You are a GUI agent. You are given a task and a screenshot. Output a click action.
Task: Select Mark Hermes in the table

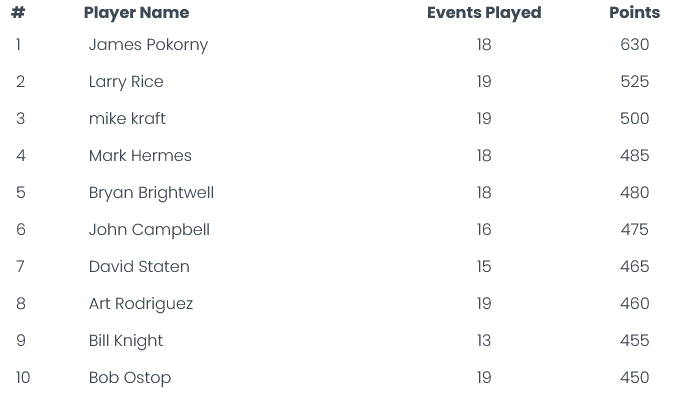(x=140, y=155)
